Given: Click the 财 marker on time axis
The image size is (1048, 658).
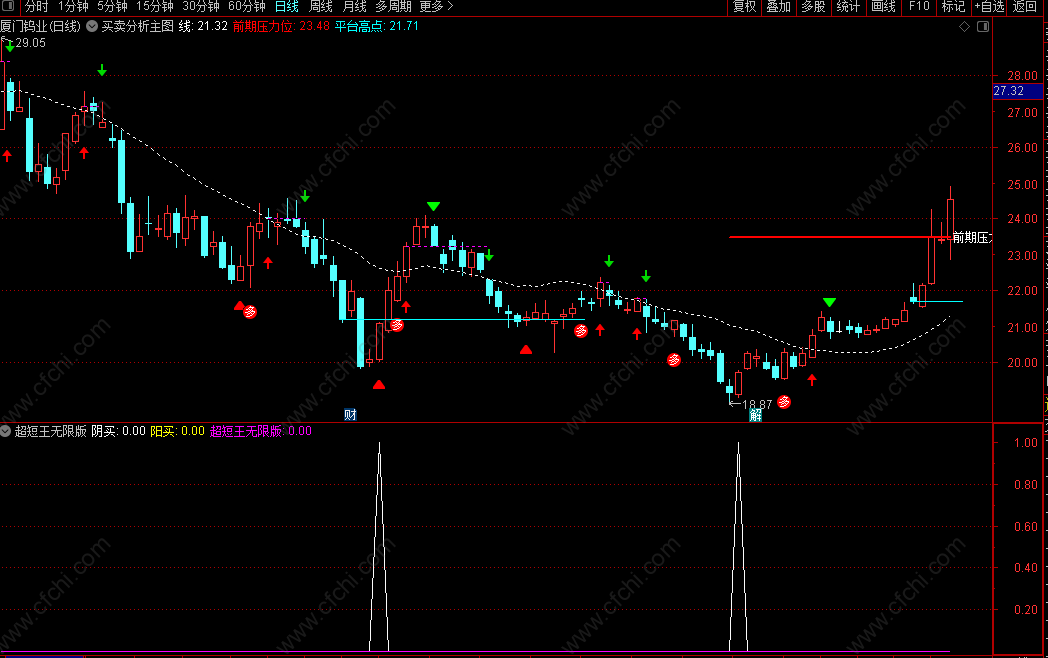Looking at the screenshot, I should point(350,415).
